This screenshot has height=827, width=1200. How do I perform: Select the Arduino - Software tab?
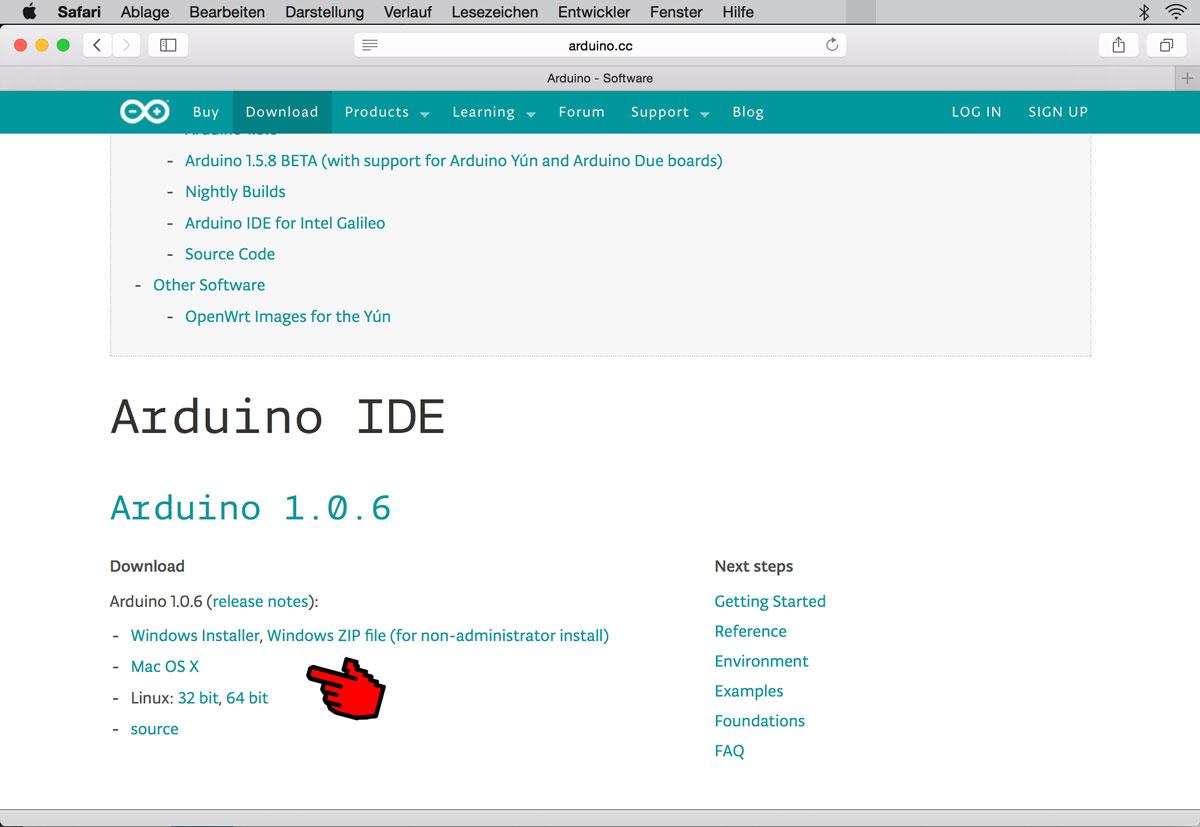[x=600, y=78]
